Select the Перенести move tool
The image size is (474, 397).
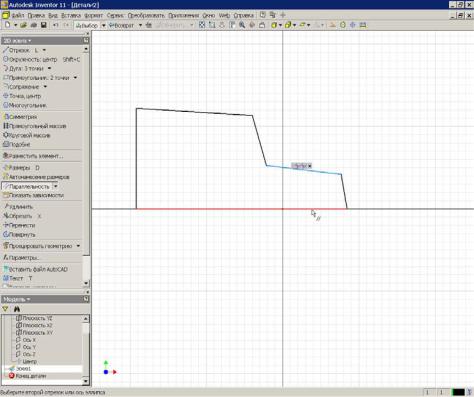(x=19, y=225)
